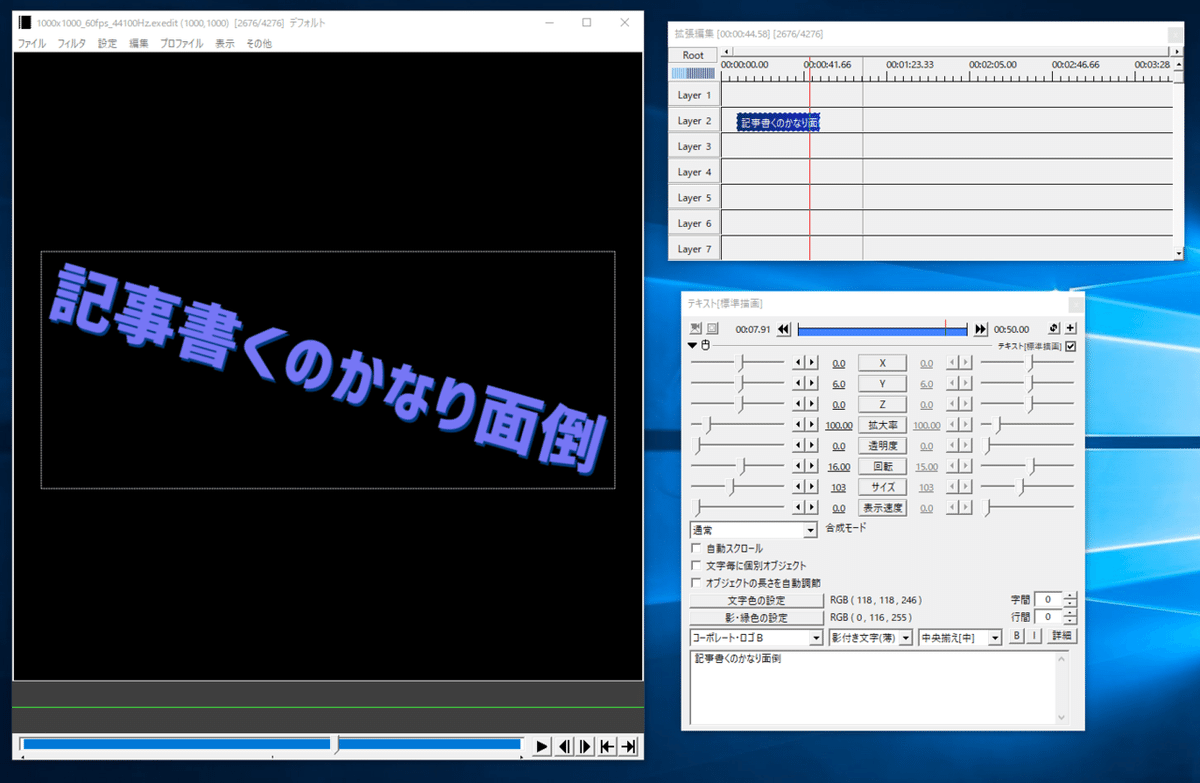The width and height of the screenshot is (1200, 783).
Task: Click the grid icon next to the camera control icon
Action: click(713, 328)
